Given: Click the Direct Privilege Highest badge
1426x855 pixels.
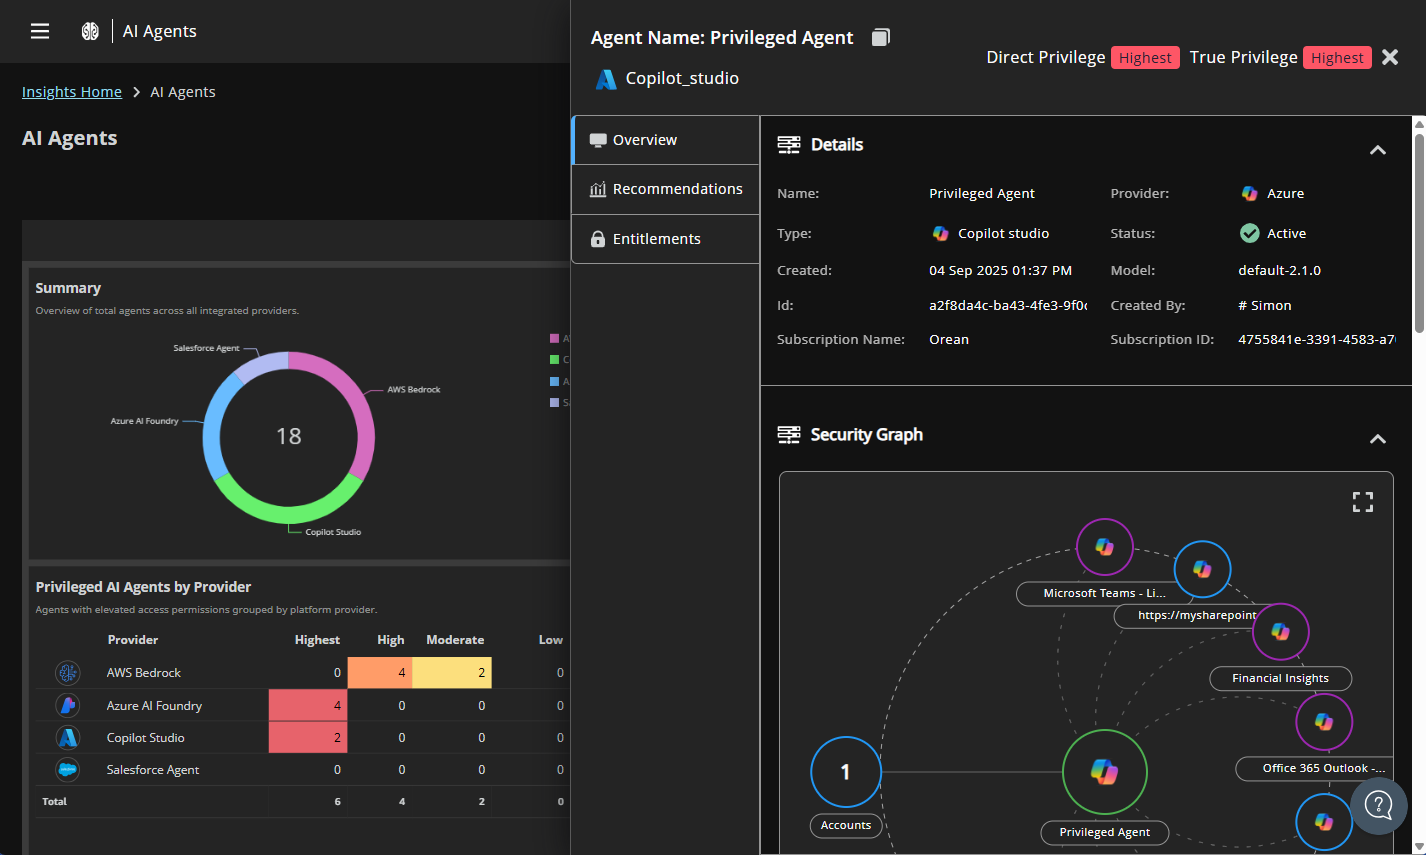Looking at the screenshot, I should [x=1145, y=57].
